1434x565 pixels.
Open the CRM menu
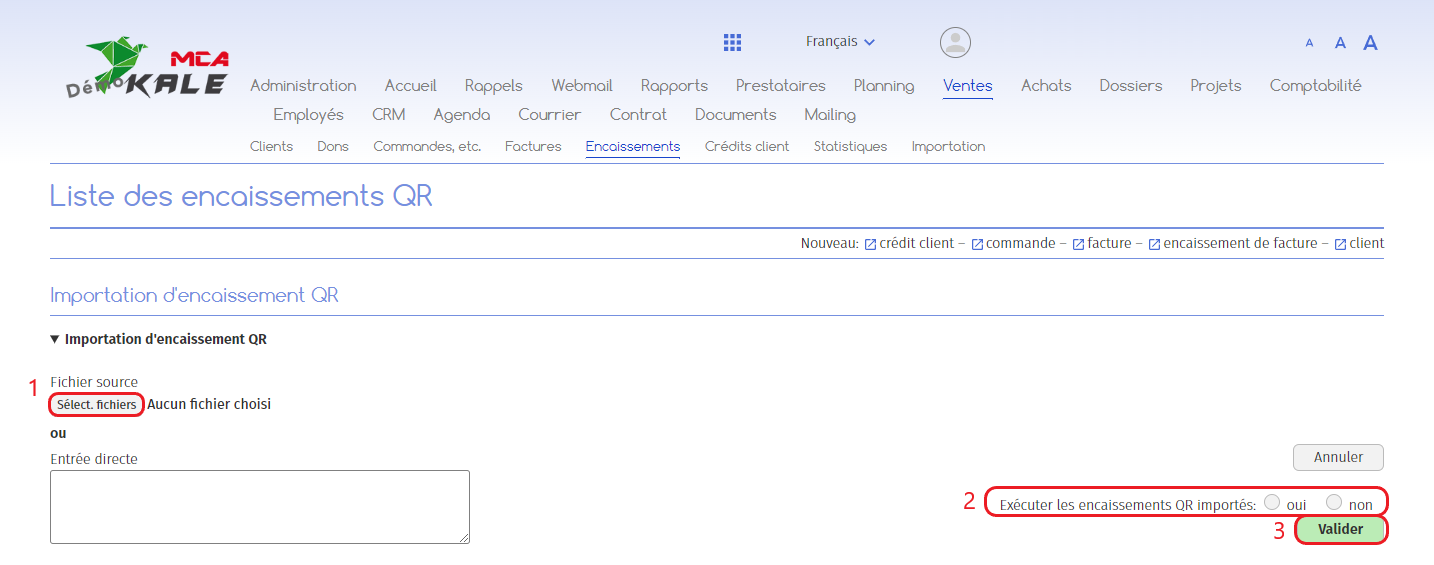point(389,115)
